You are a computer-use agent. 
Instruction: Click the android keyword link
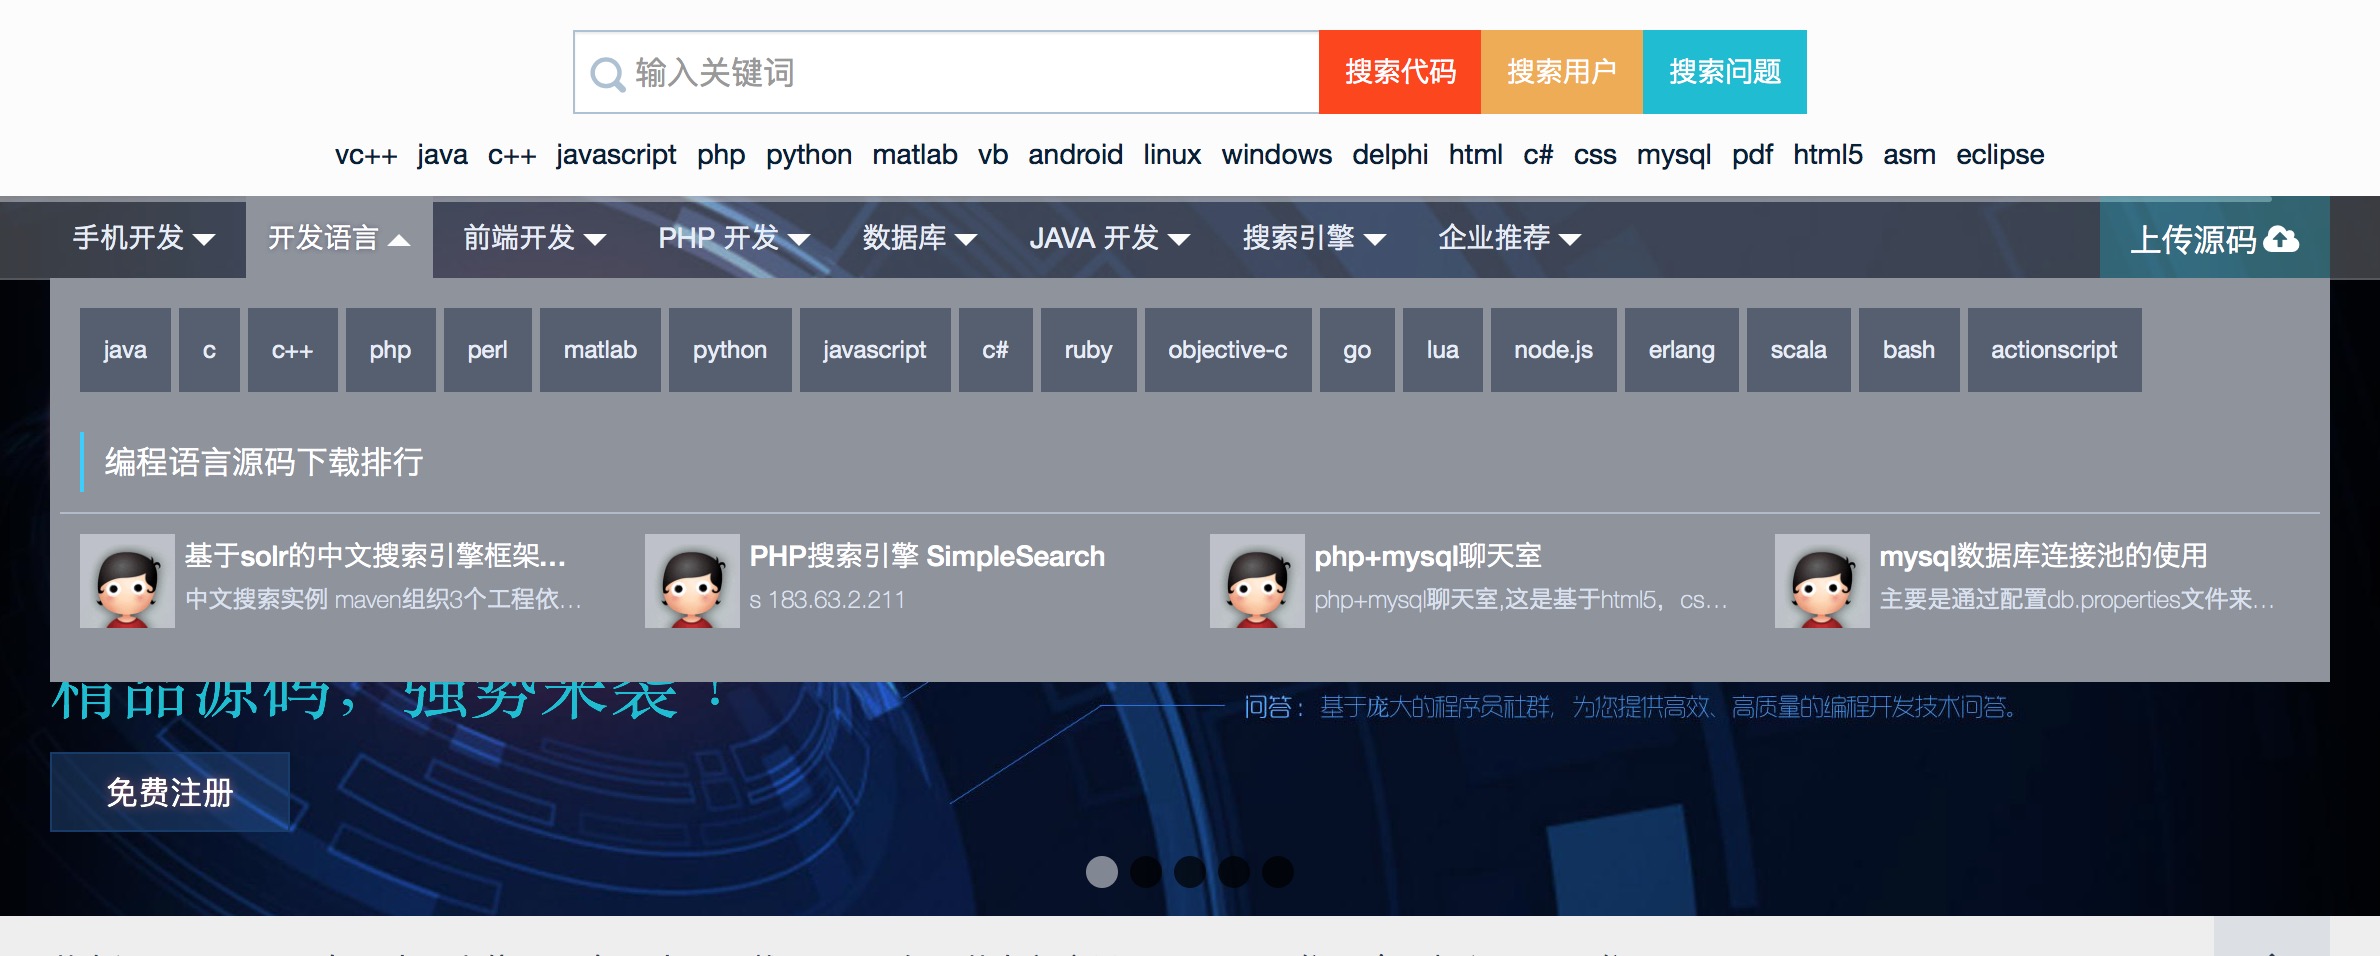tap(1075, 155)
